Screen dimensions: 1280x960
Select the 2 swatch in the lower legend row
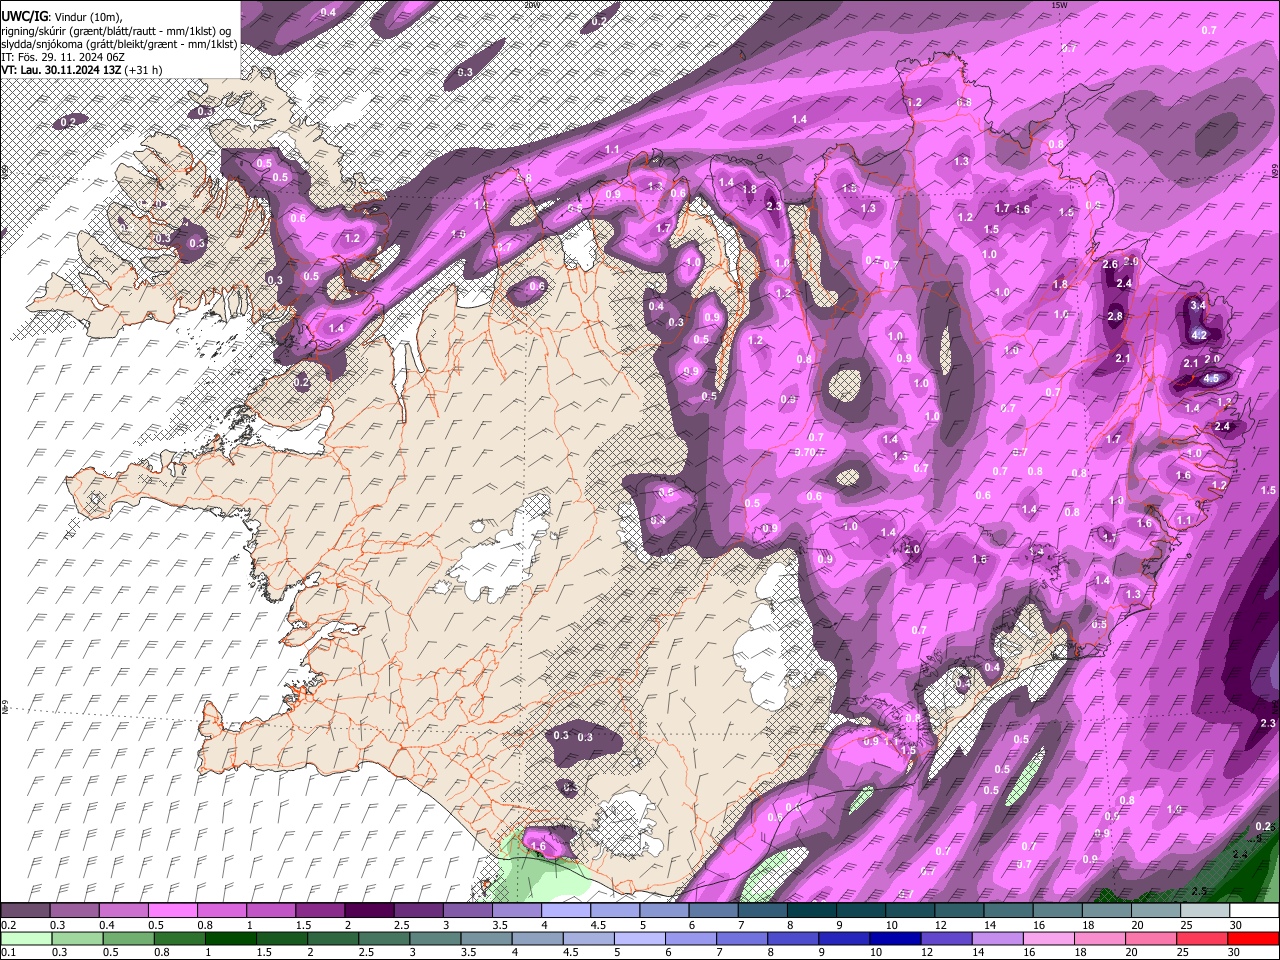332,939
